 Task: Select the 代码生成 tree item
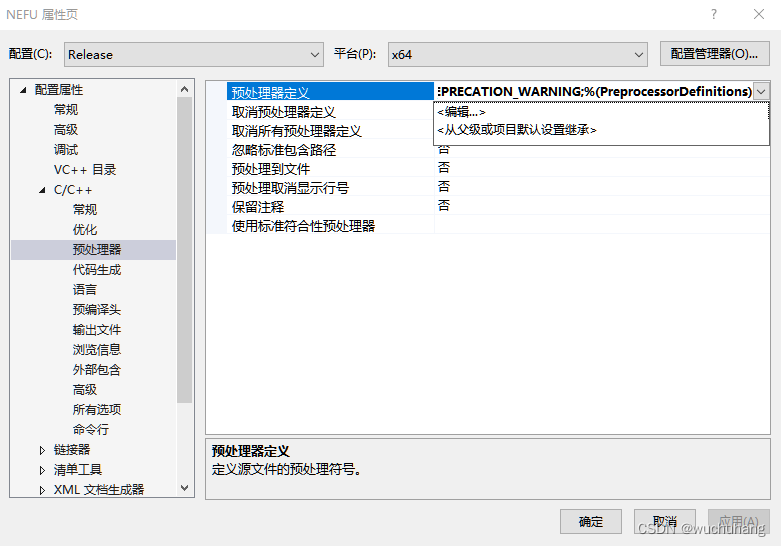(97, 270)
